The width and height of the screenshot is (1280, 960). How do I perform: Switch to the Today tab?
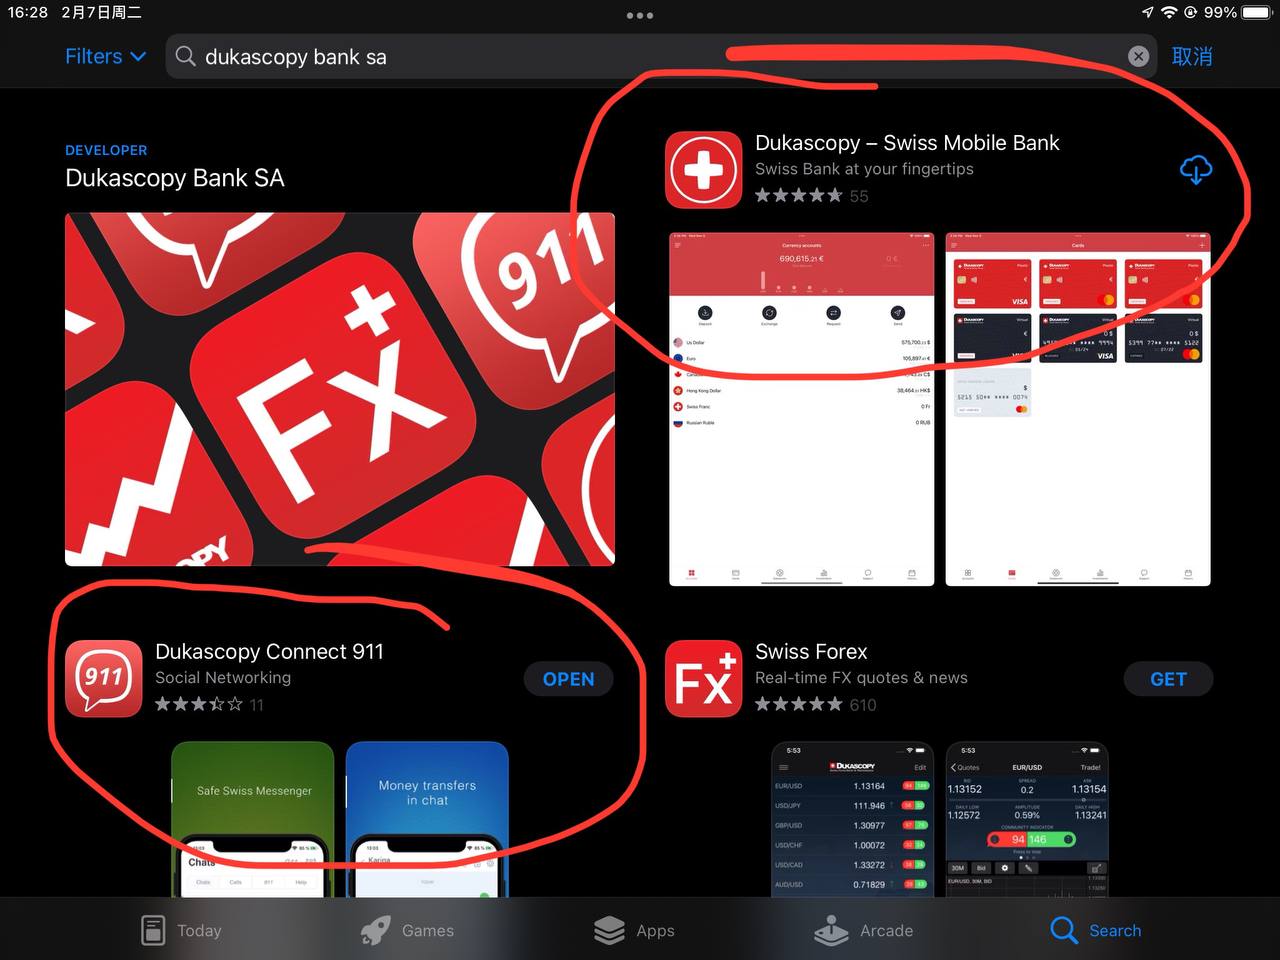(181, 930)
